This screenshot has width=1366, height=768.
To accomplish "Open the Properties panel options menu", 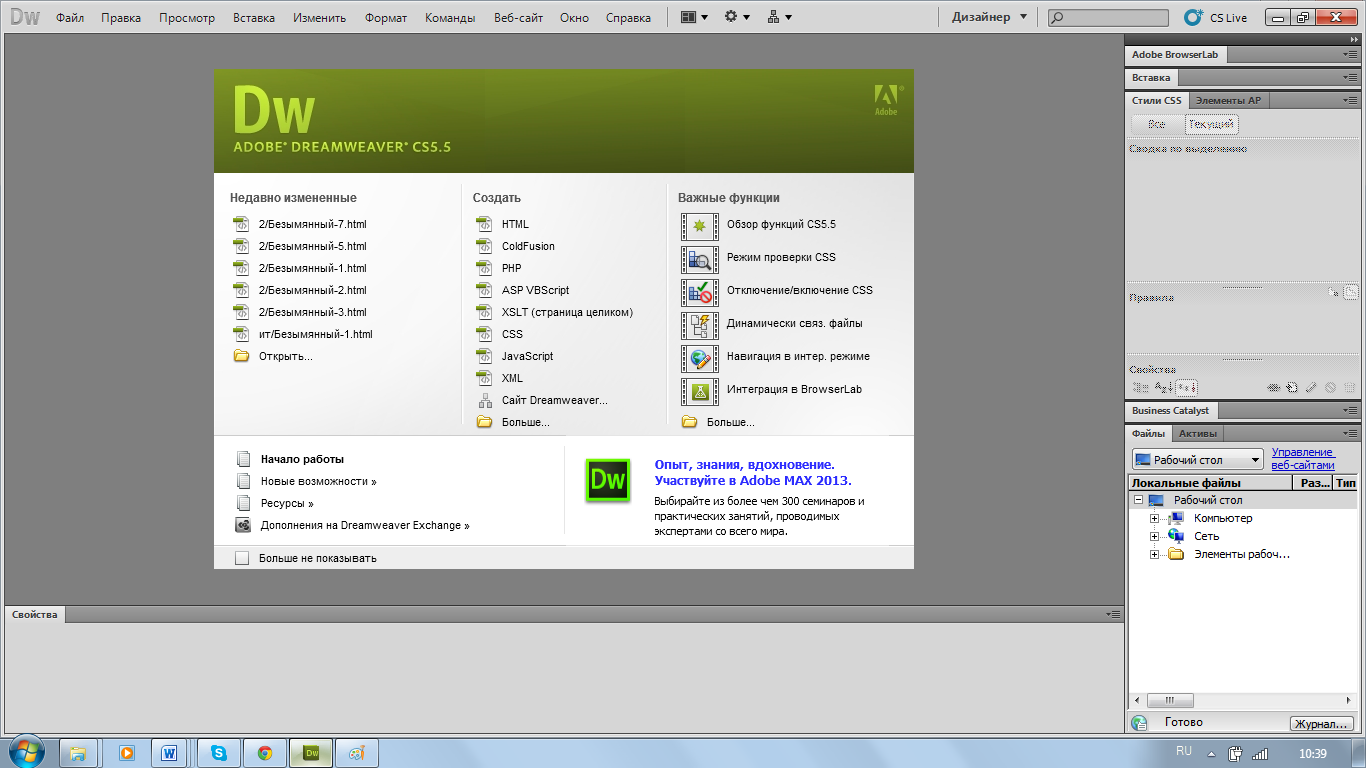I will coord(1113,614).
